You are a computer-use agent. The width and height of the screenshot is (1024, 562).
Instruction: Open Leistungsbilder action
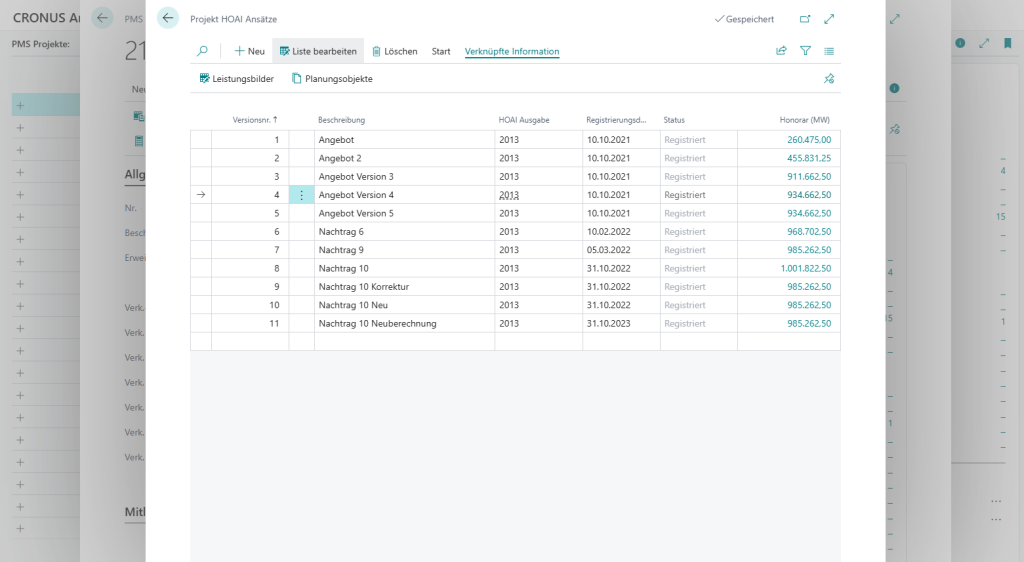[236, 78]
